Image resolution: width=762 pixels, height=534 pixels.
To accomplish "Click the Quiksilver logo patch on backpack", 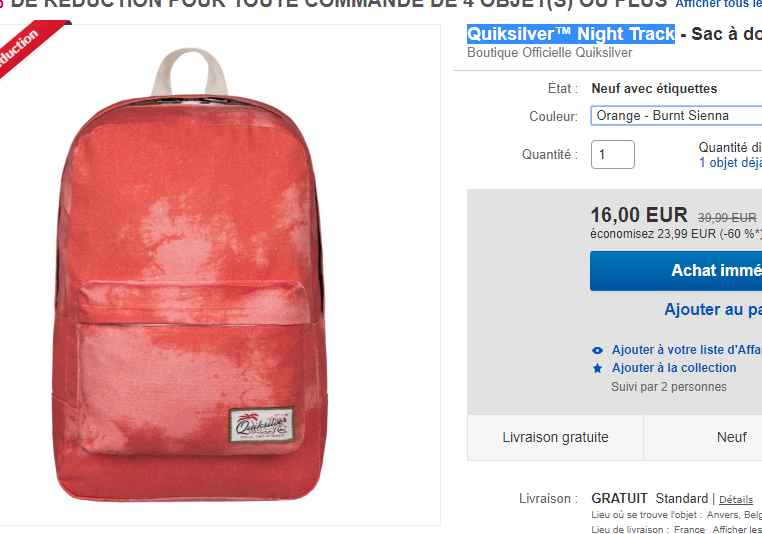I will [x=261, y=425].
